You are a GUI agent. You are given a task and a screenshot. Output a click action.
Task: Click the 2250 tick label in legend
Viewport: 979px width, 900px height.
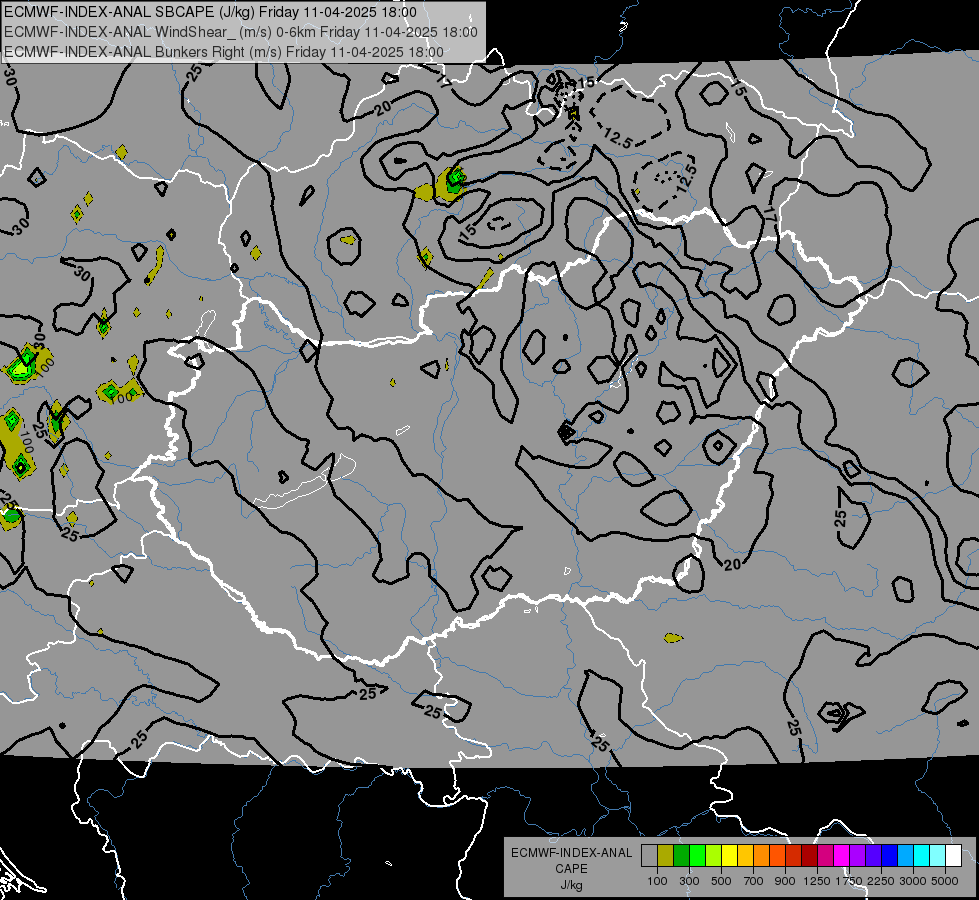pos(881,881)
